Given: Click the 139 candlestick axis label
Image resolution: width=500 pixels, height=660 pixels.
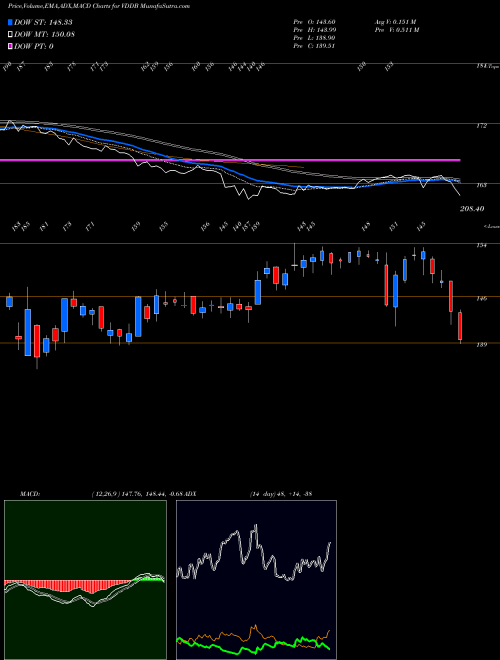Looking at the screenshot, I should point(482,345).
